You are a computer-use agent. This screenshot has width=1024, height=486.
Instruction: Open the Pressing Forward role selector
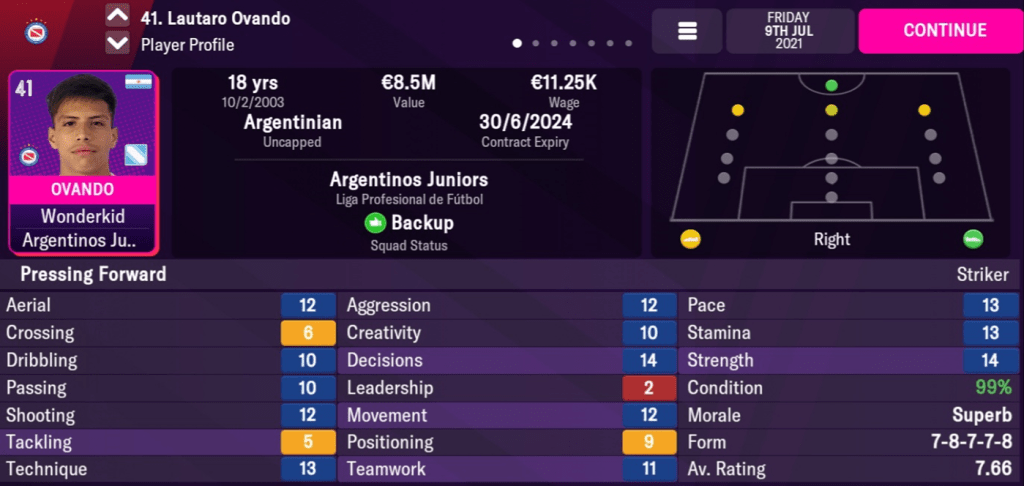click(86, 274)
